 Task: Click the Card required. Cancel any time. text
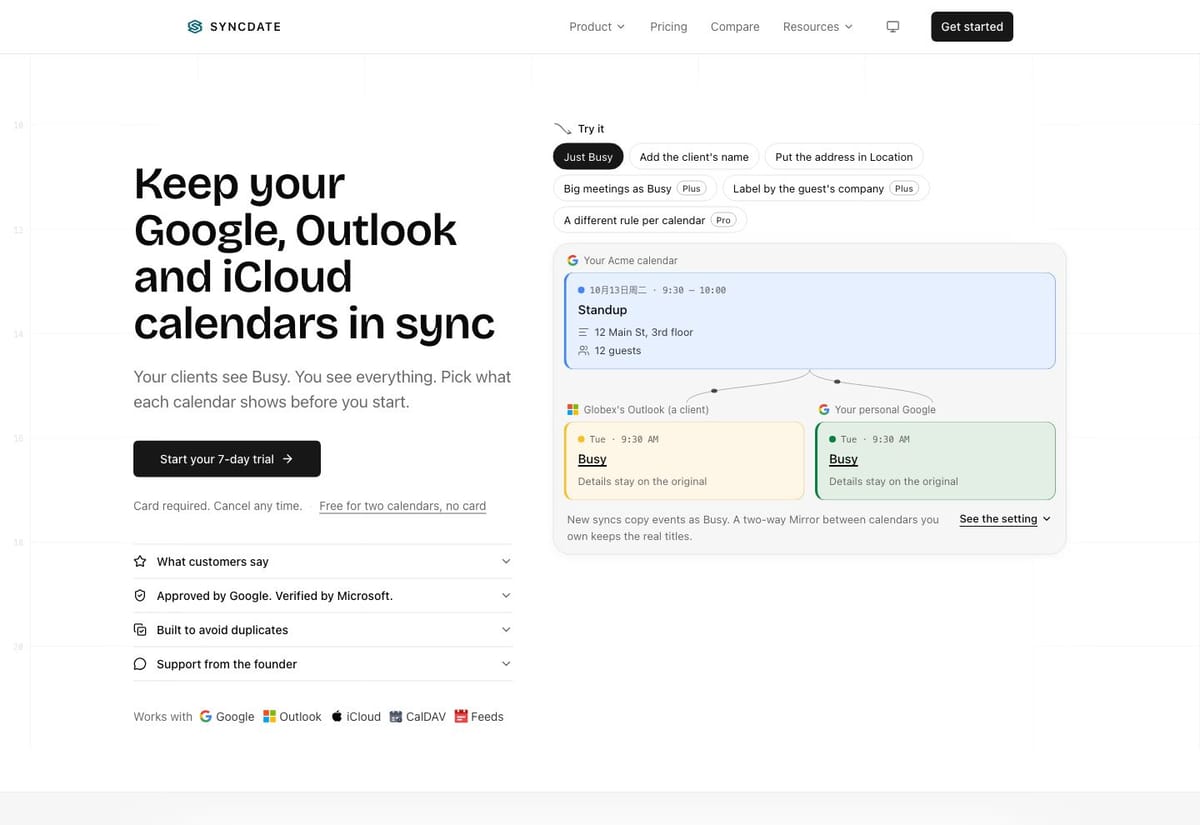click(x=218, y=506)
